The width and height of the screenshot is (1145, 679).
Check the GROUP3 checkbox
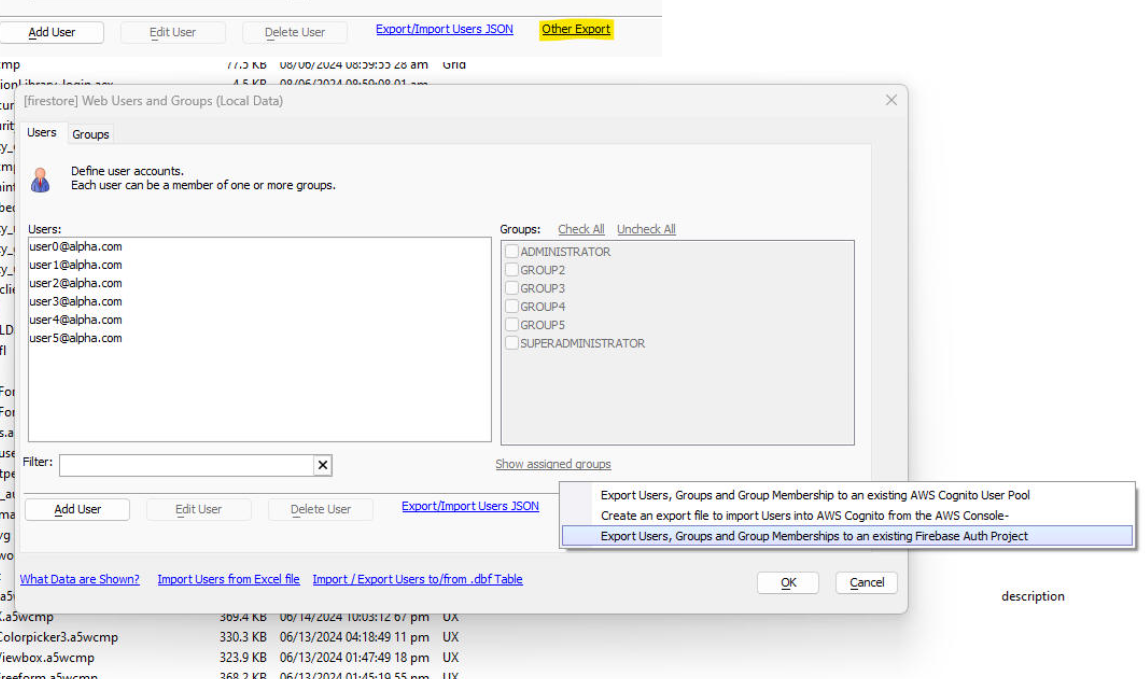(512, 288)
